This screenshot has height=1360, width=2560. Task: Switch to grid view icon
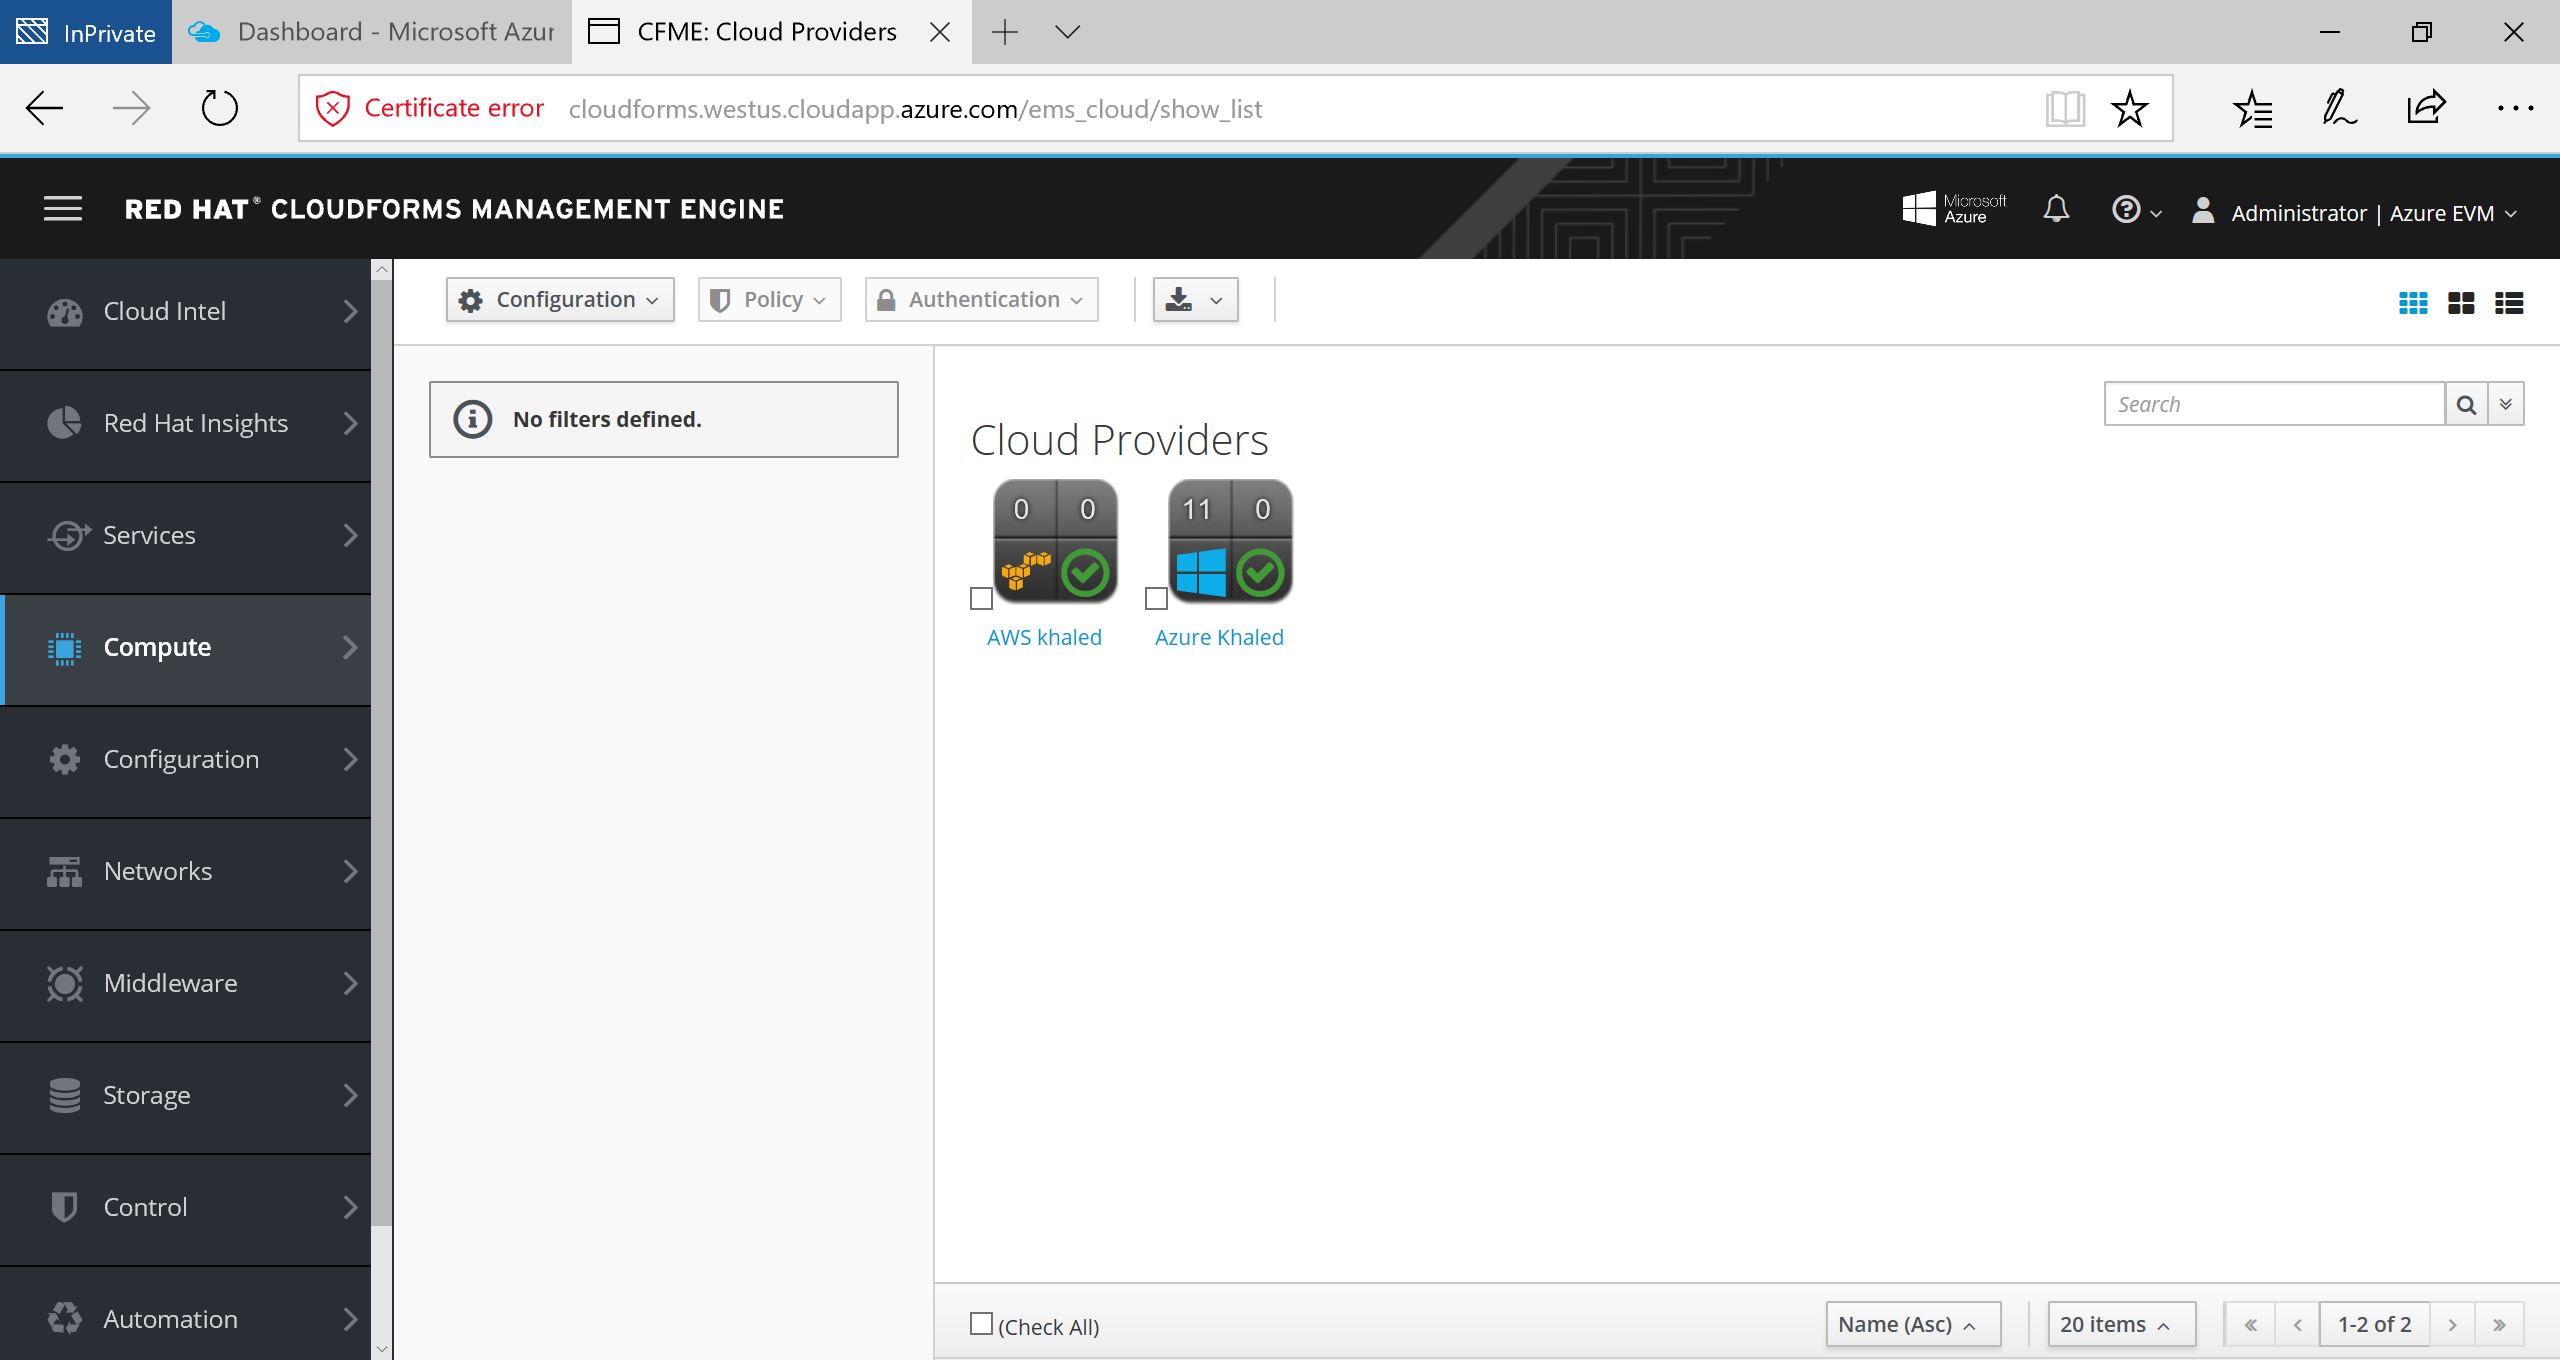tap(2413, 303)
